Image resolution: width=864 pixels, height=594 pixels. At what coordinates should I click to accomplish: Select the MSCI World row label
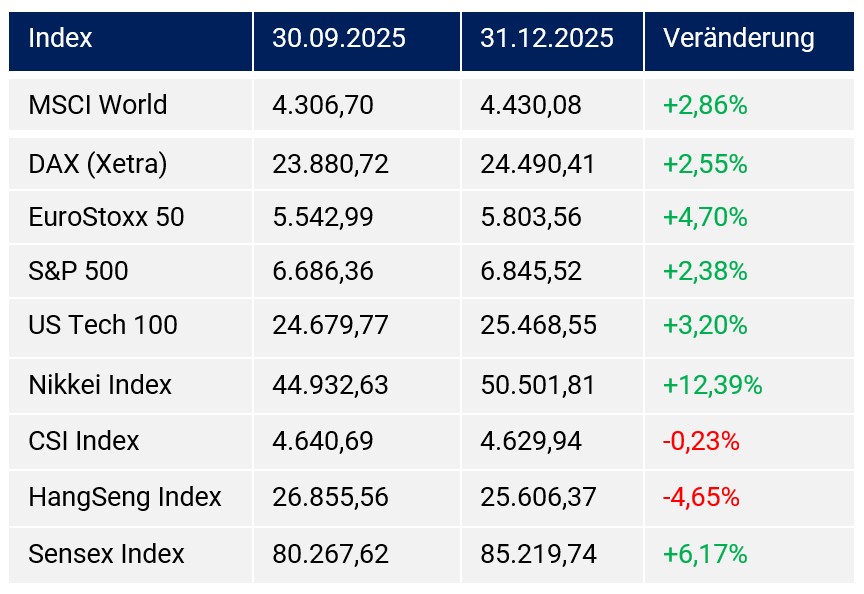coord(98,105)
